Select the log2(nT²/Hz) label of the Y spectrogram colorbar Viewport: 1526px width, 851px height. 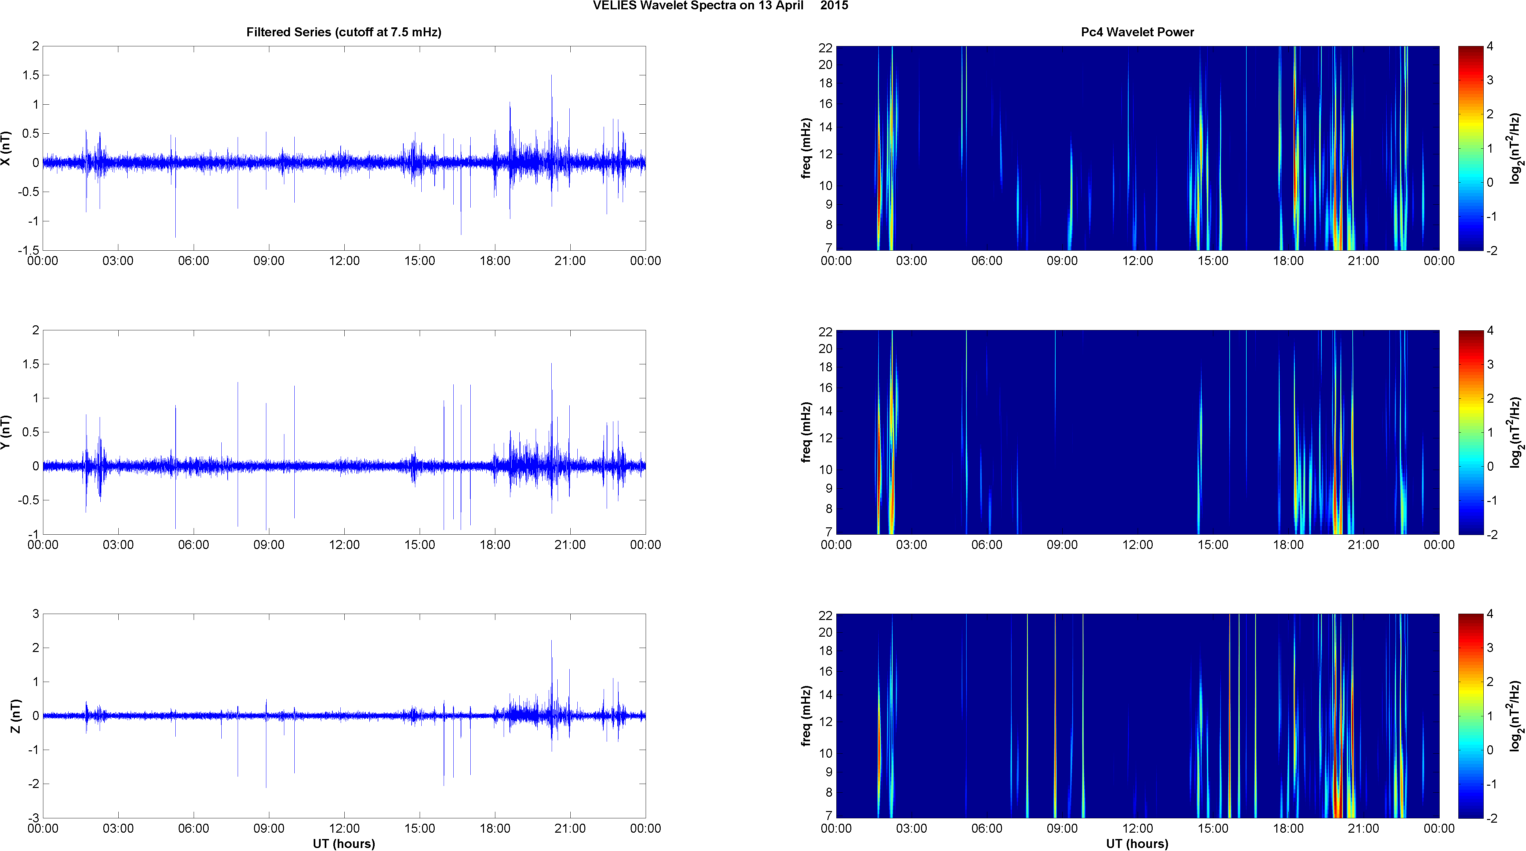1517,432
